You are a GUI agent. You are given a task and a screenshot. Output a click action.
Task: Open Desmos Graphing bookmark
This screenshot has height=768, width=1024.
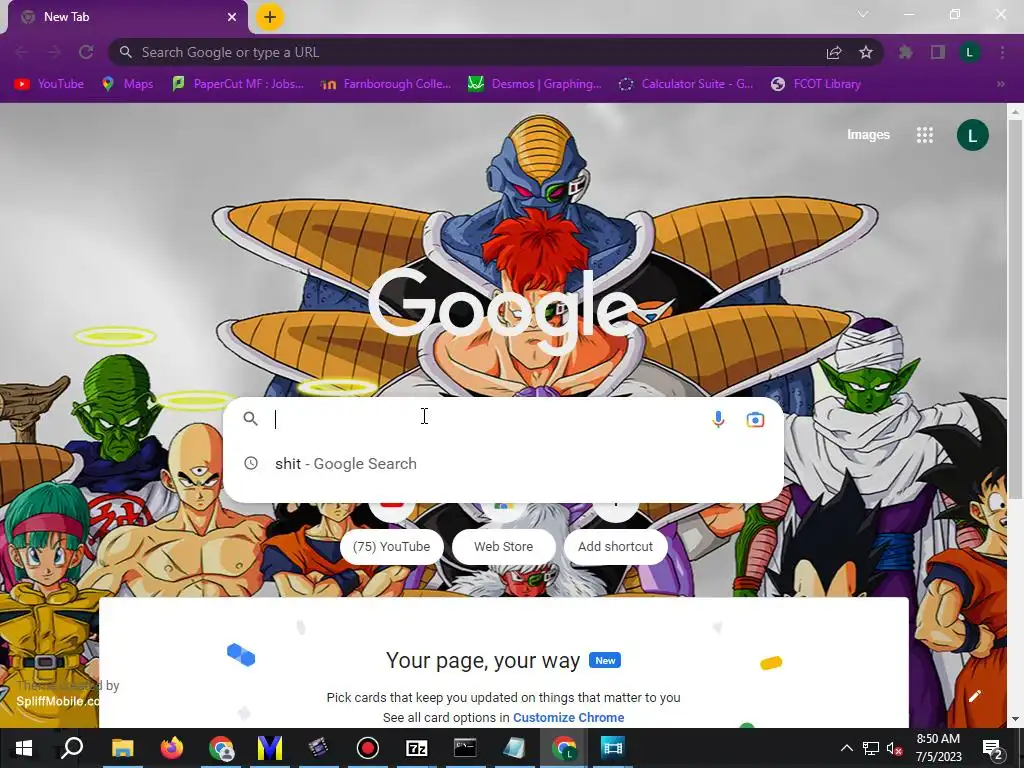[x=535, y=84]
